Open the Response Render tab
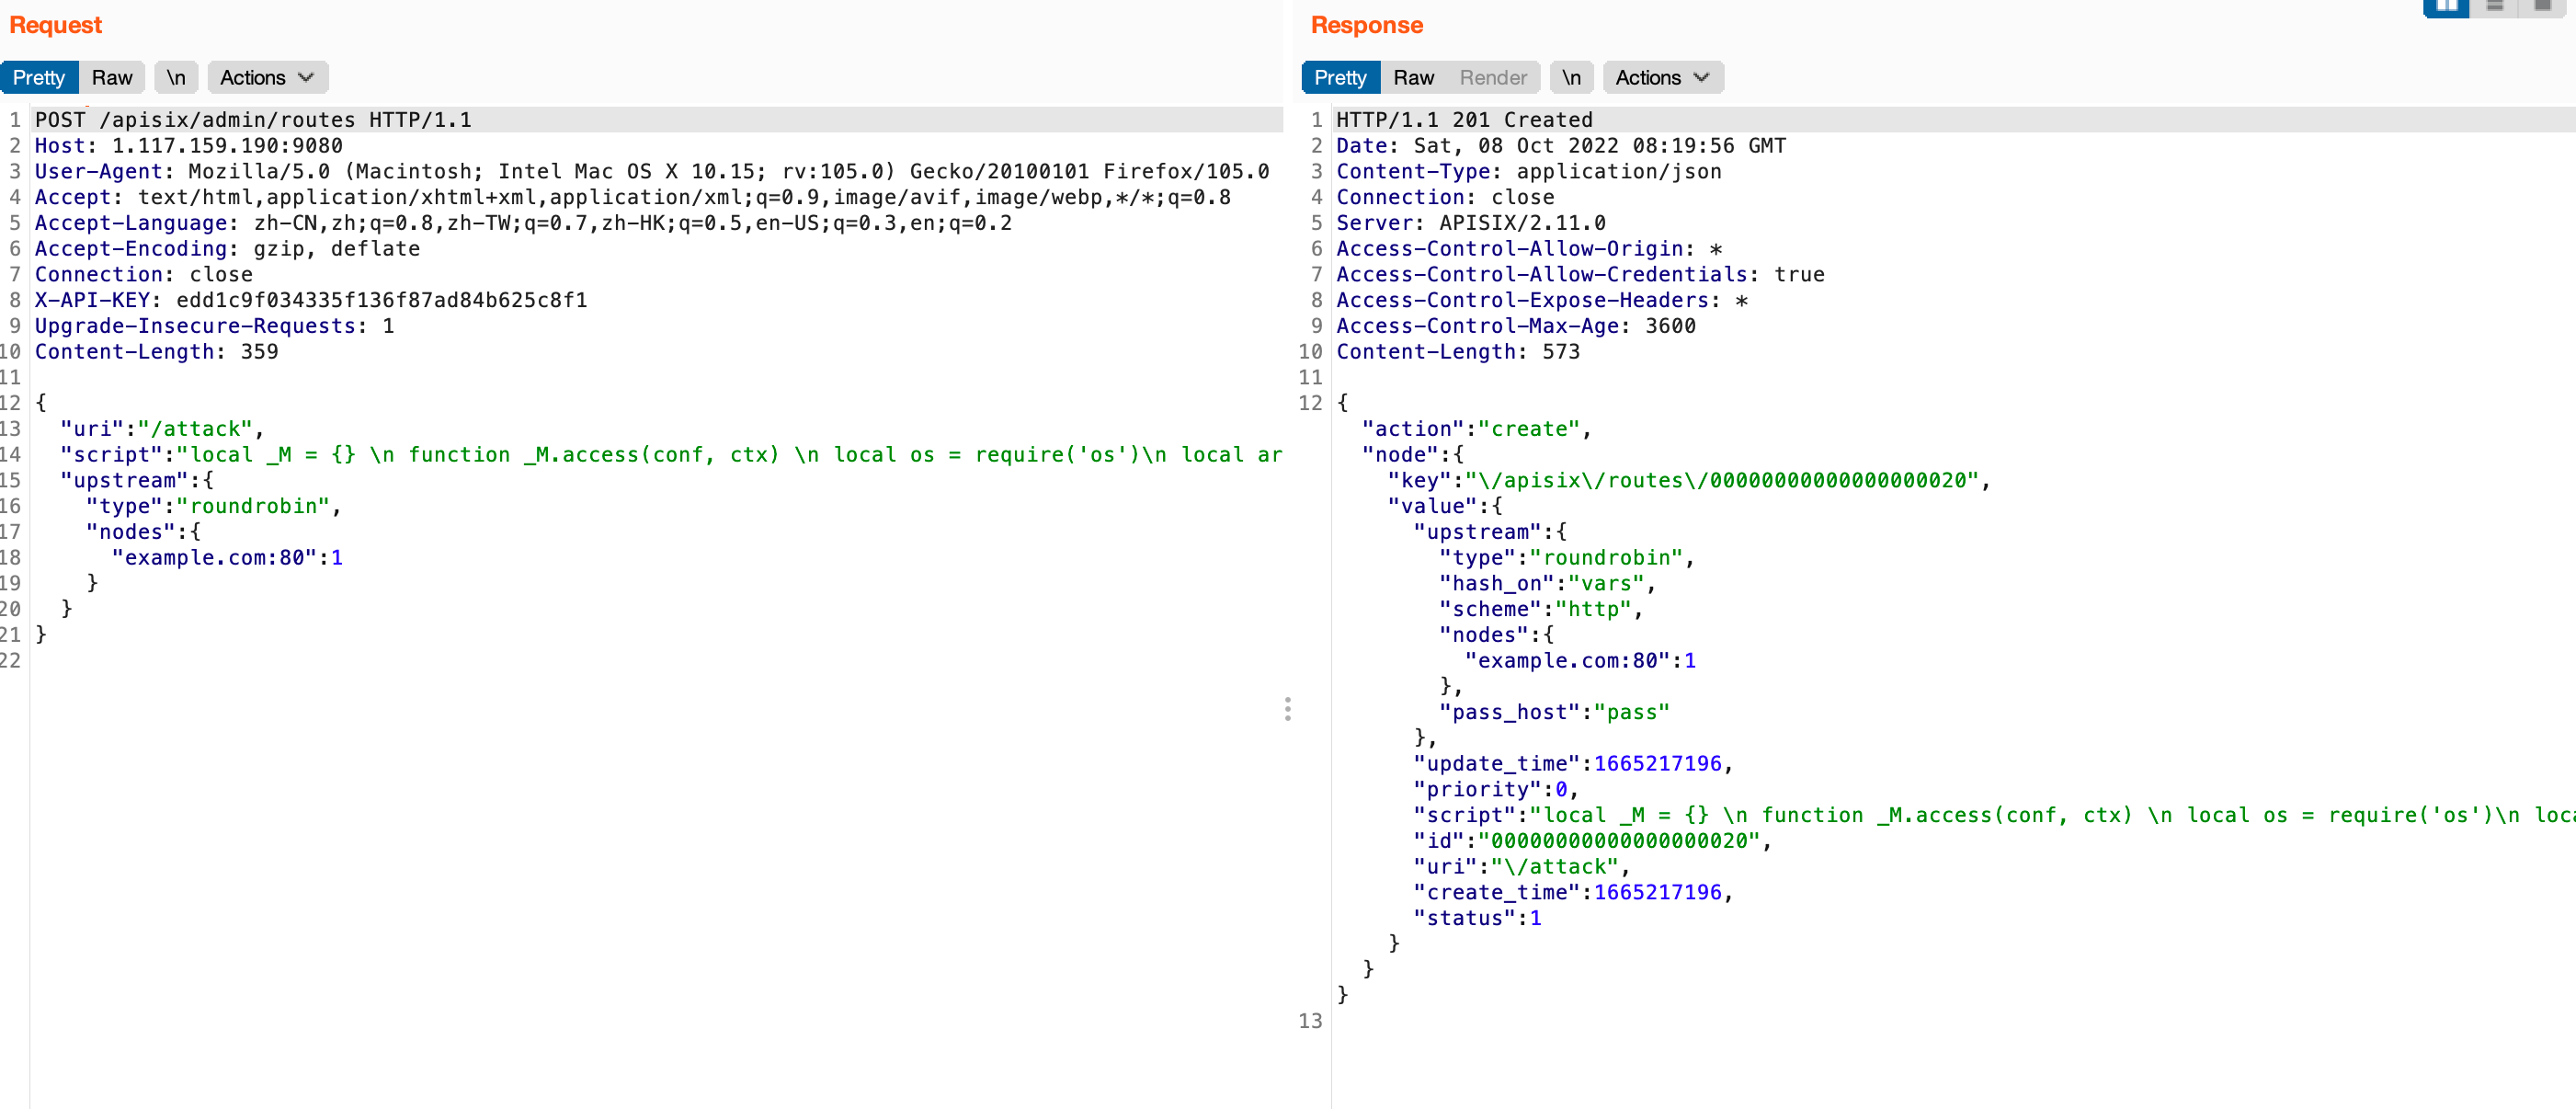The image size is (2576, 1109). 1492,78
